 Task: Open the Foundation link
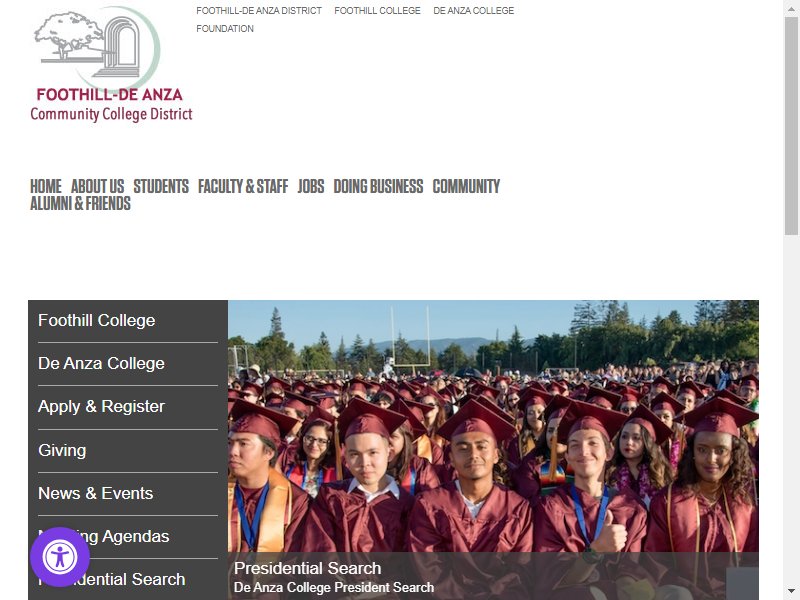[x=225, y=29]
